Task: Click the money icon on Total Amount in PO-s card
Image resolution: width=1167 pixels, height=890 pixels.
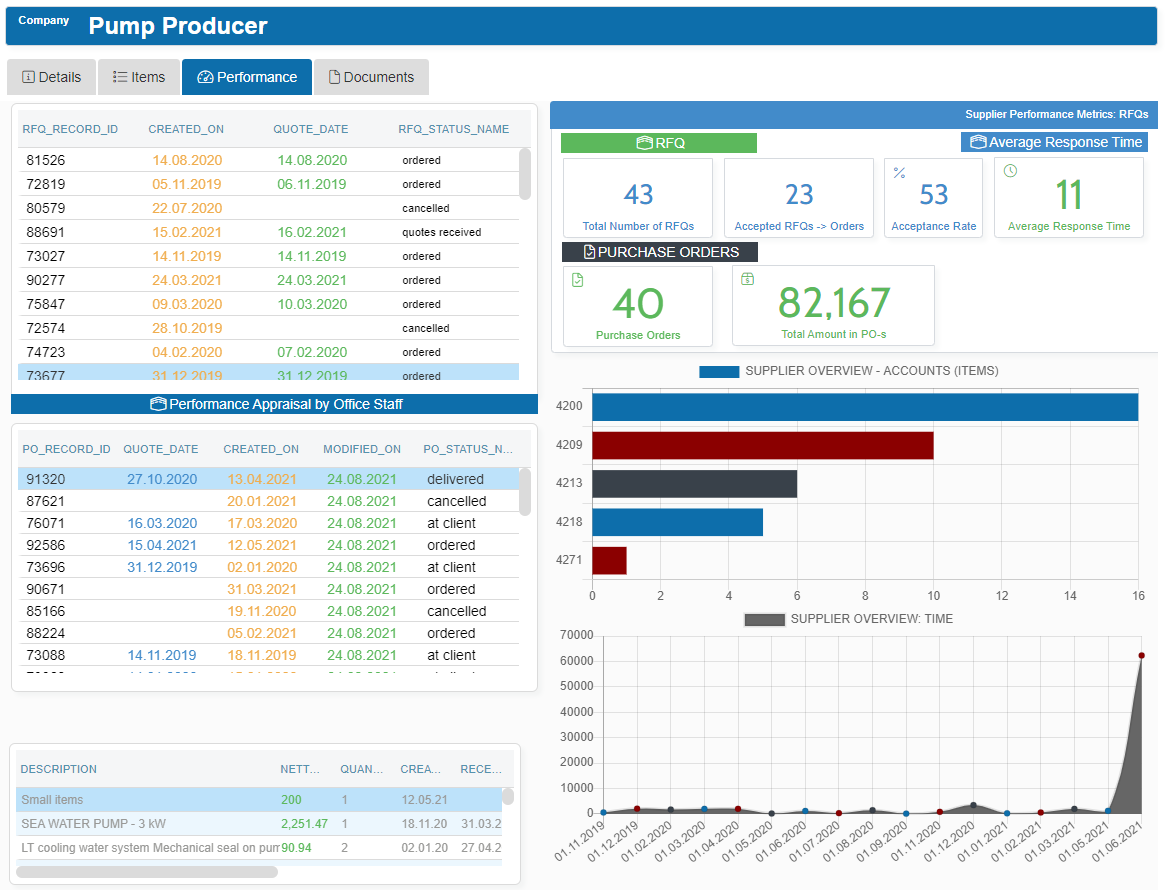Action: point(746,278)
